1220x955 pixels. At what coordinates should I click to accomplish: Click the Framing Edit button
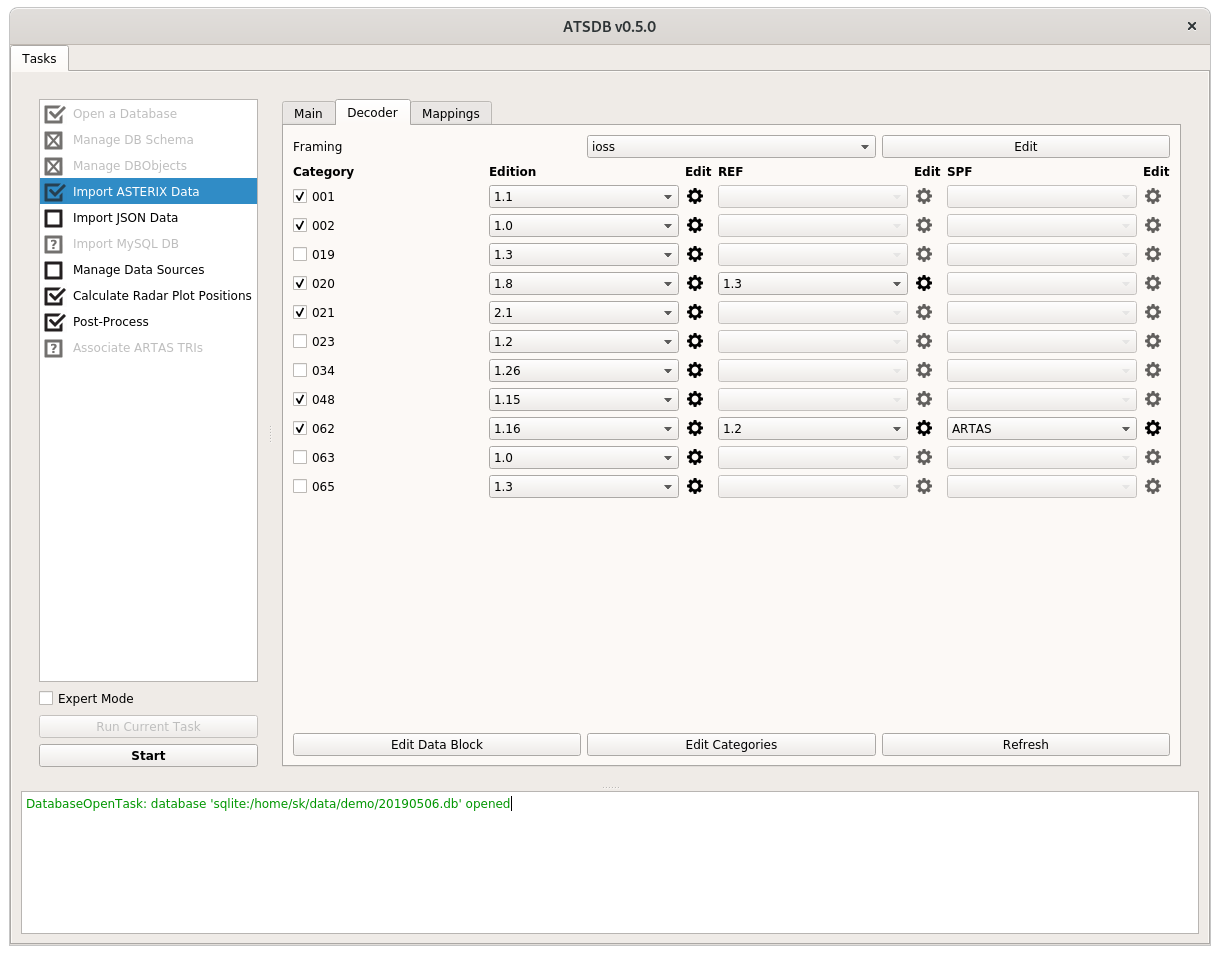[1026, 147]
